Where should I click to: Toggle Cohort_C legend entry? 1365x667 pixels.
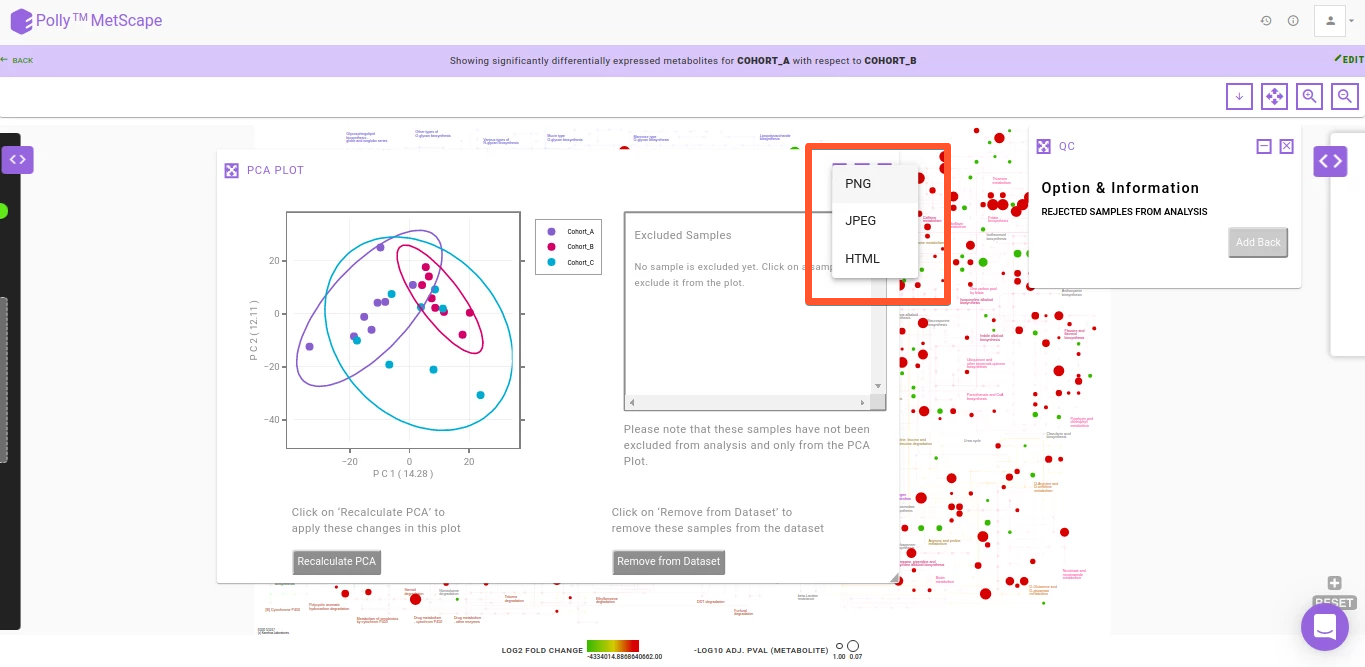(572, 263)
